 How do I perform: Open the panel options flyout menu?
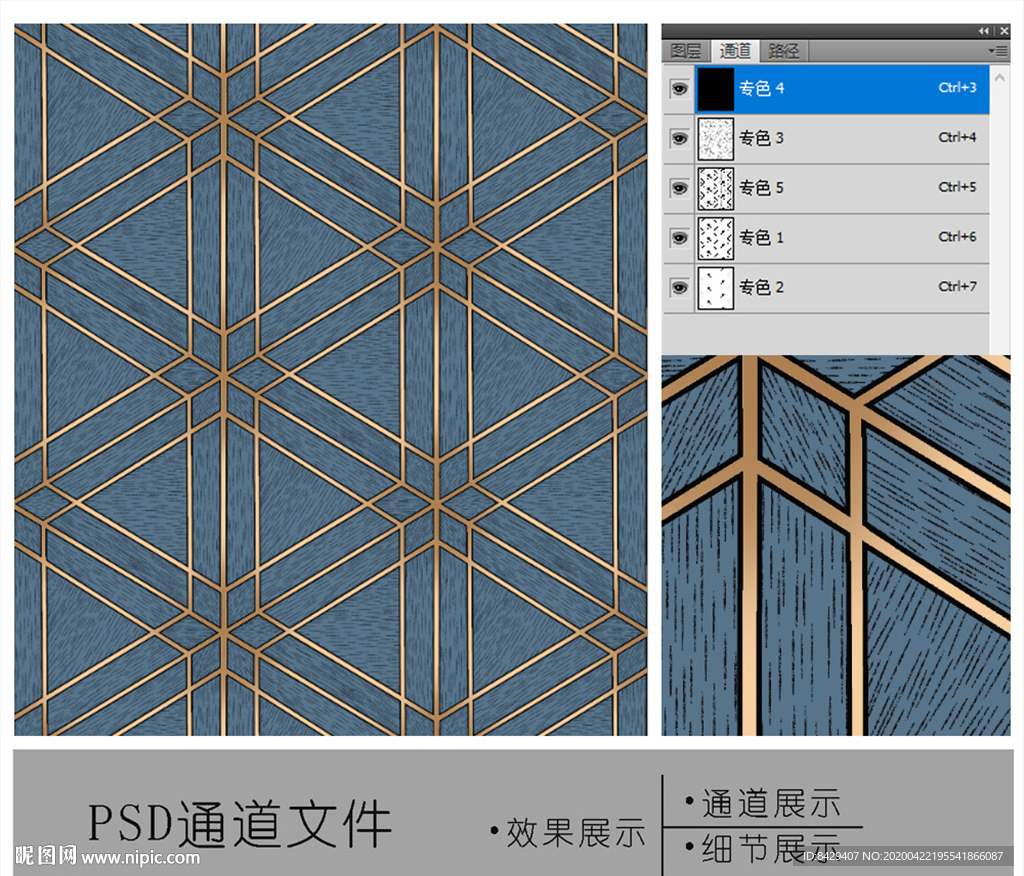[997, 50]
